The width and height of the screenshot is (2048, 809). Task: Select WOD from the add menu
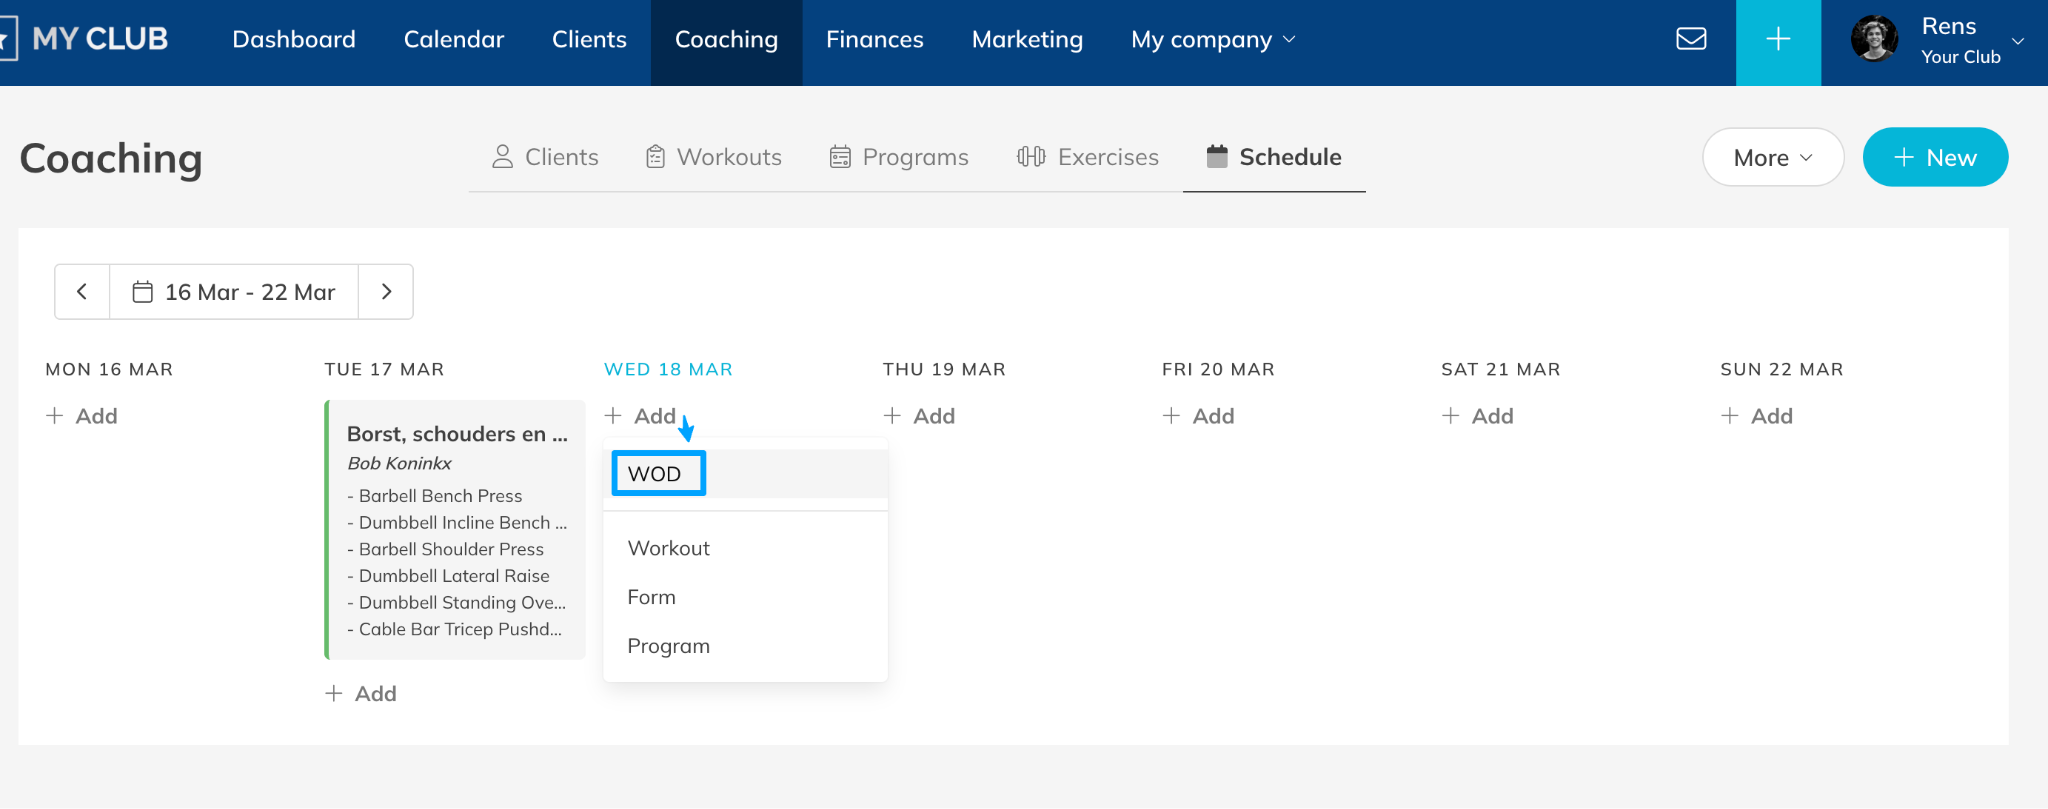click(655, 474)
